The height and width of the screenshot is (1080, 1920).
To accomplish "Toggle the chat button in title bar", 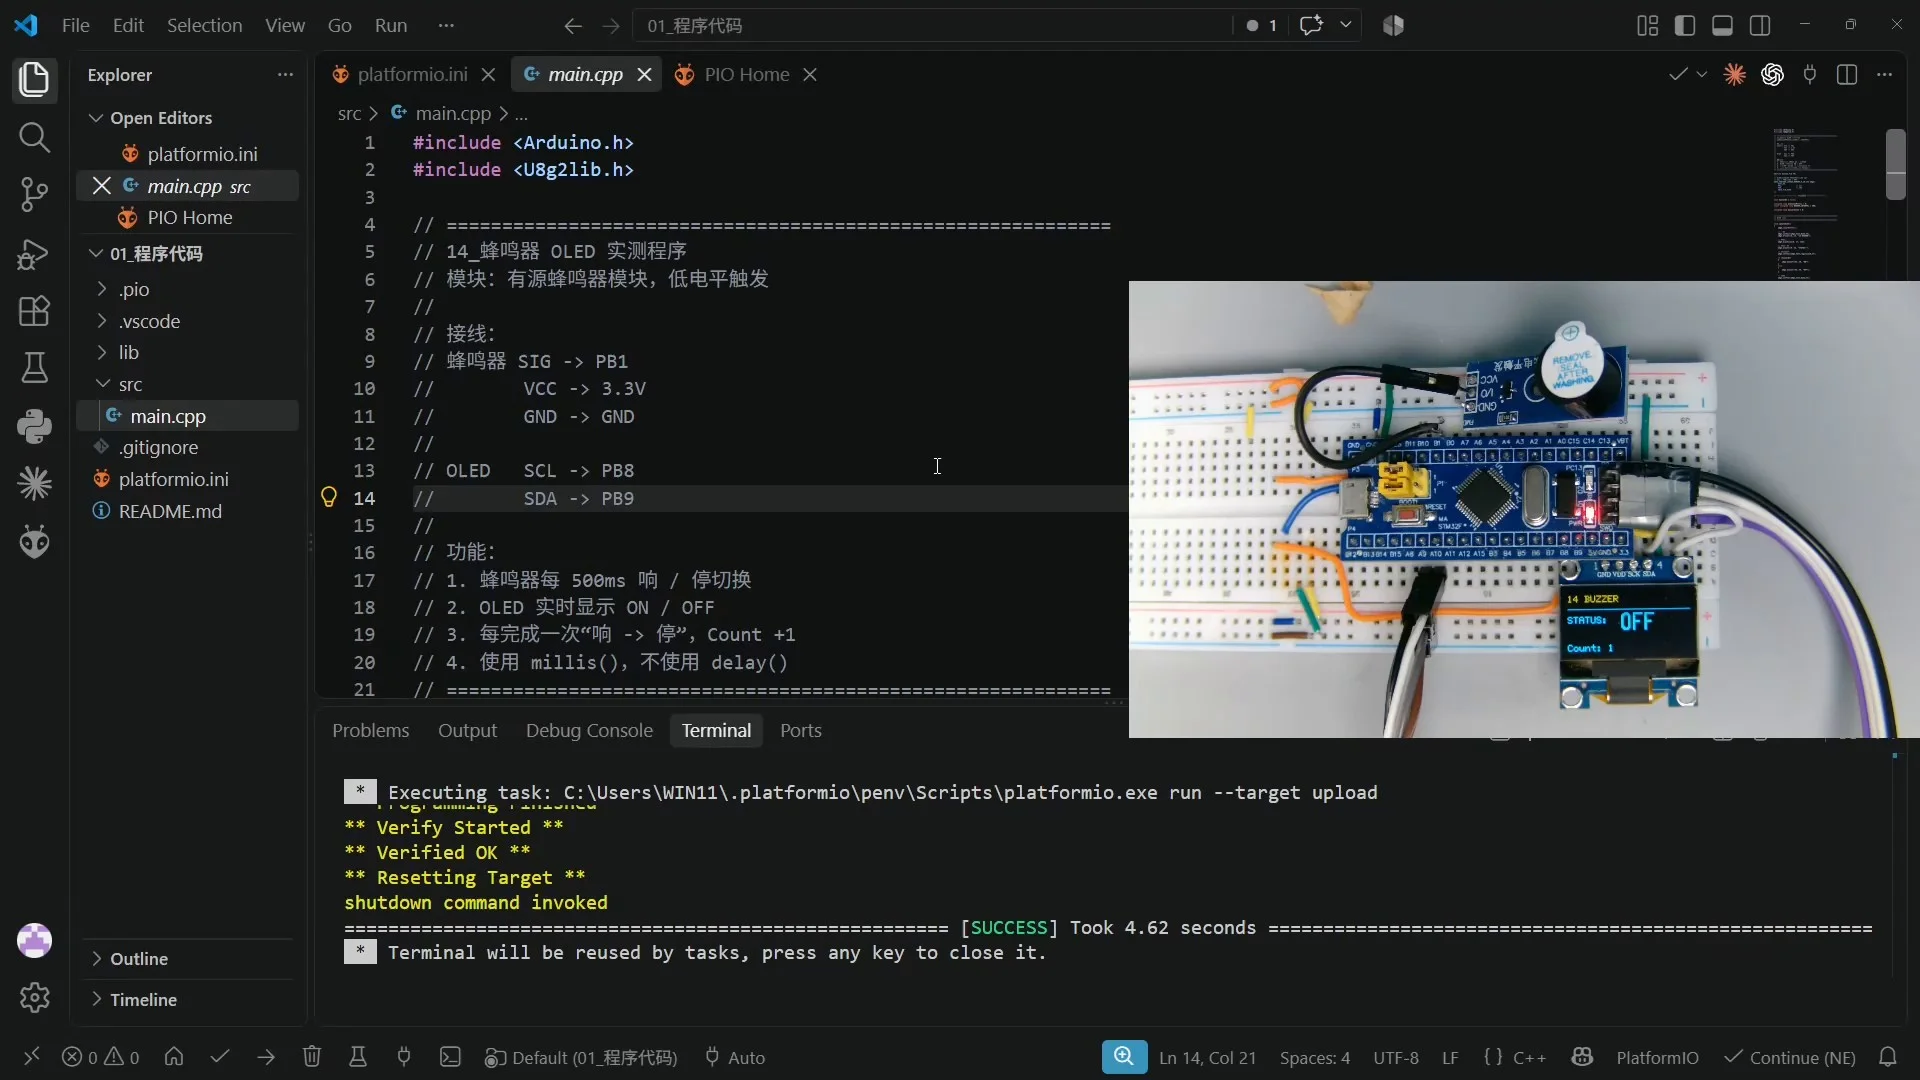I will (x=1311, y=25).
